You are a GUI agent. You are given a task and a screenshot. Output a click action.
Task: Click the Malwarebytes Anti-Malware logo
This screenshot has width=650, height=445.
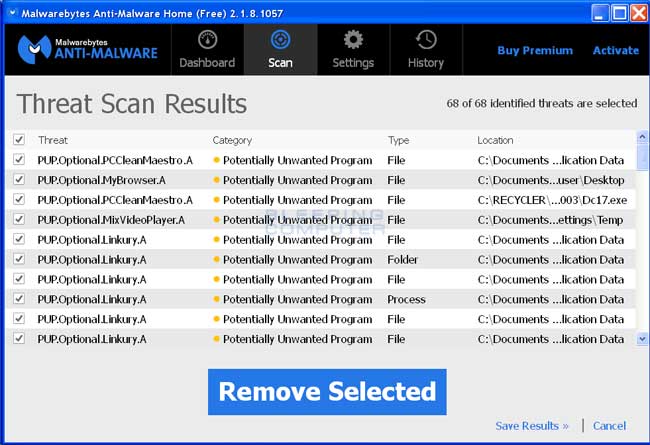tap(87, 49)
